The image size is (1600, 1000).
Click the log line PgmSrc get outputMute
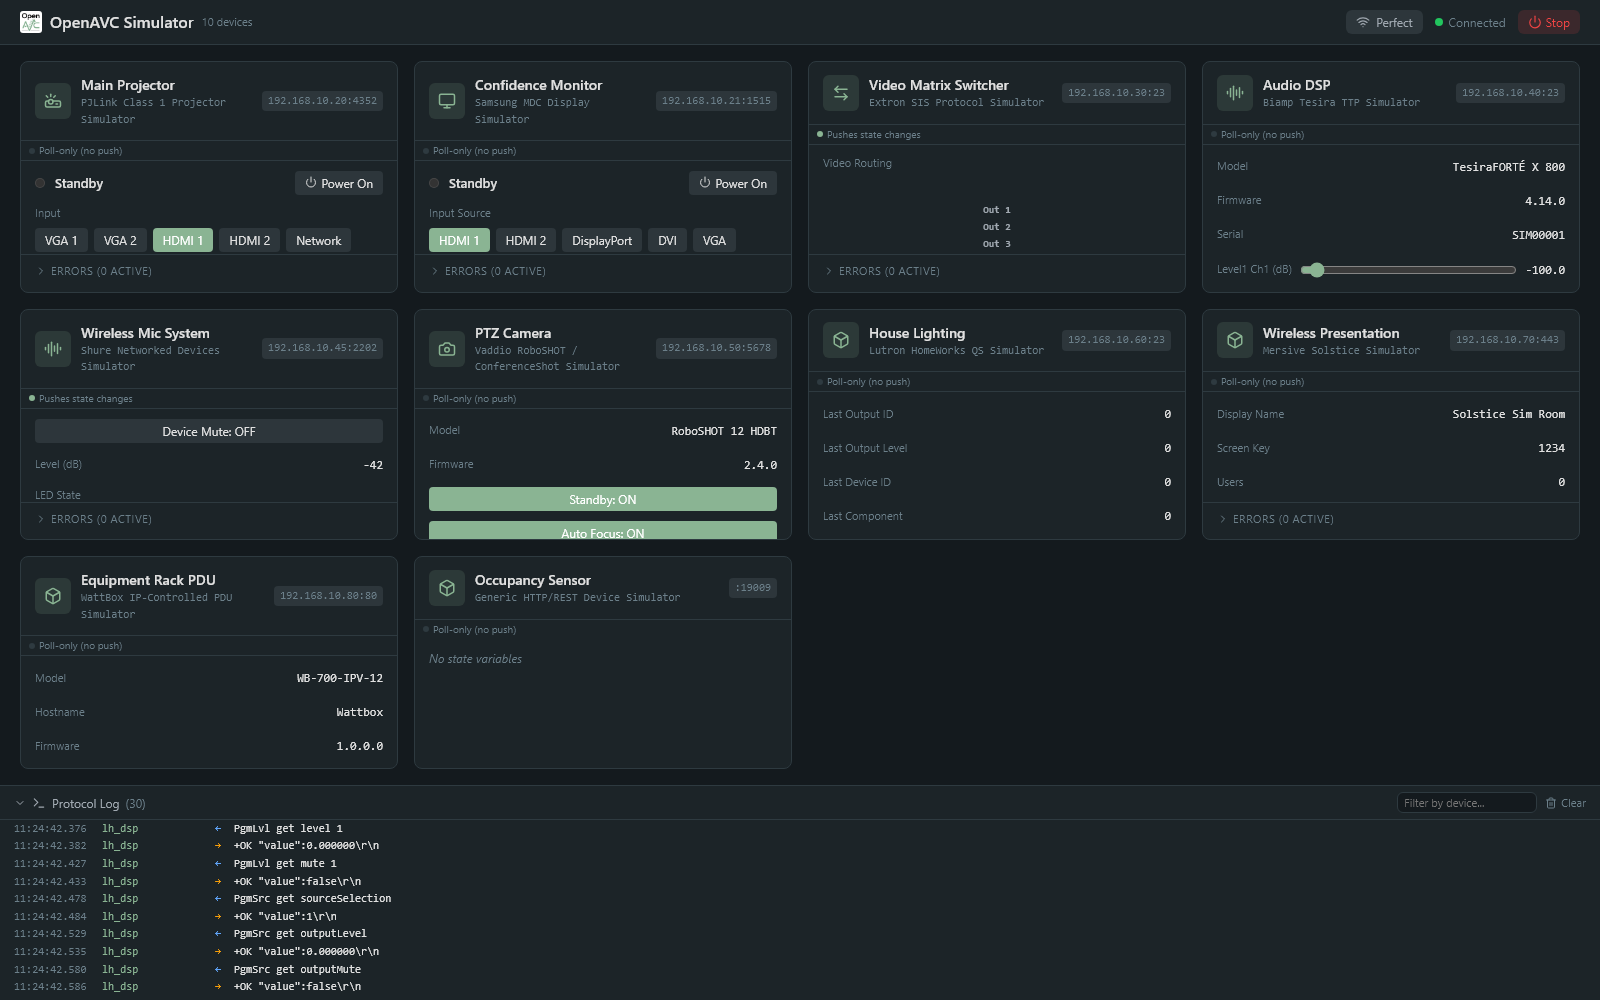pyautogui.click(x=297, y=969)
